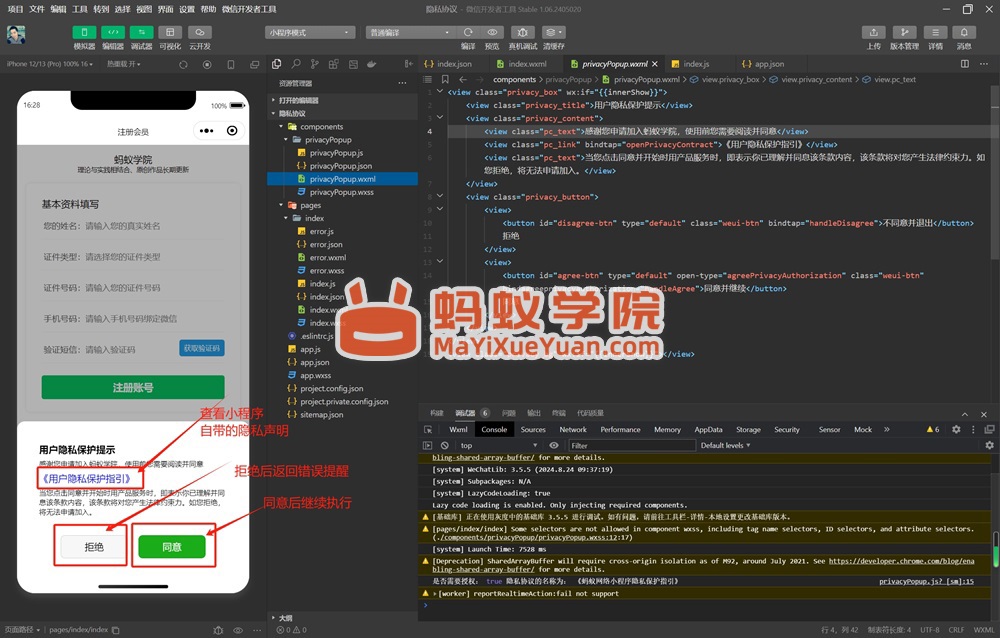Start real device debugging (真机调试)
This screenshot has width=1000, height=638.
(x=522, y=33)
